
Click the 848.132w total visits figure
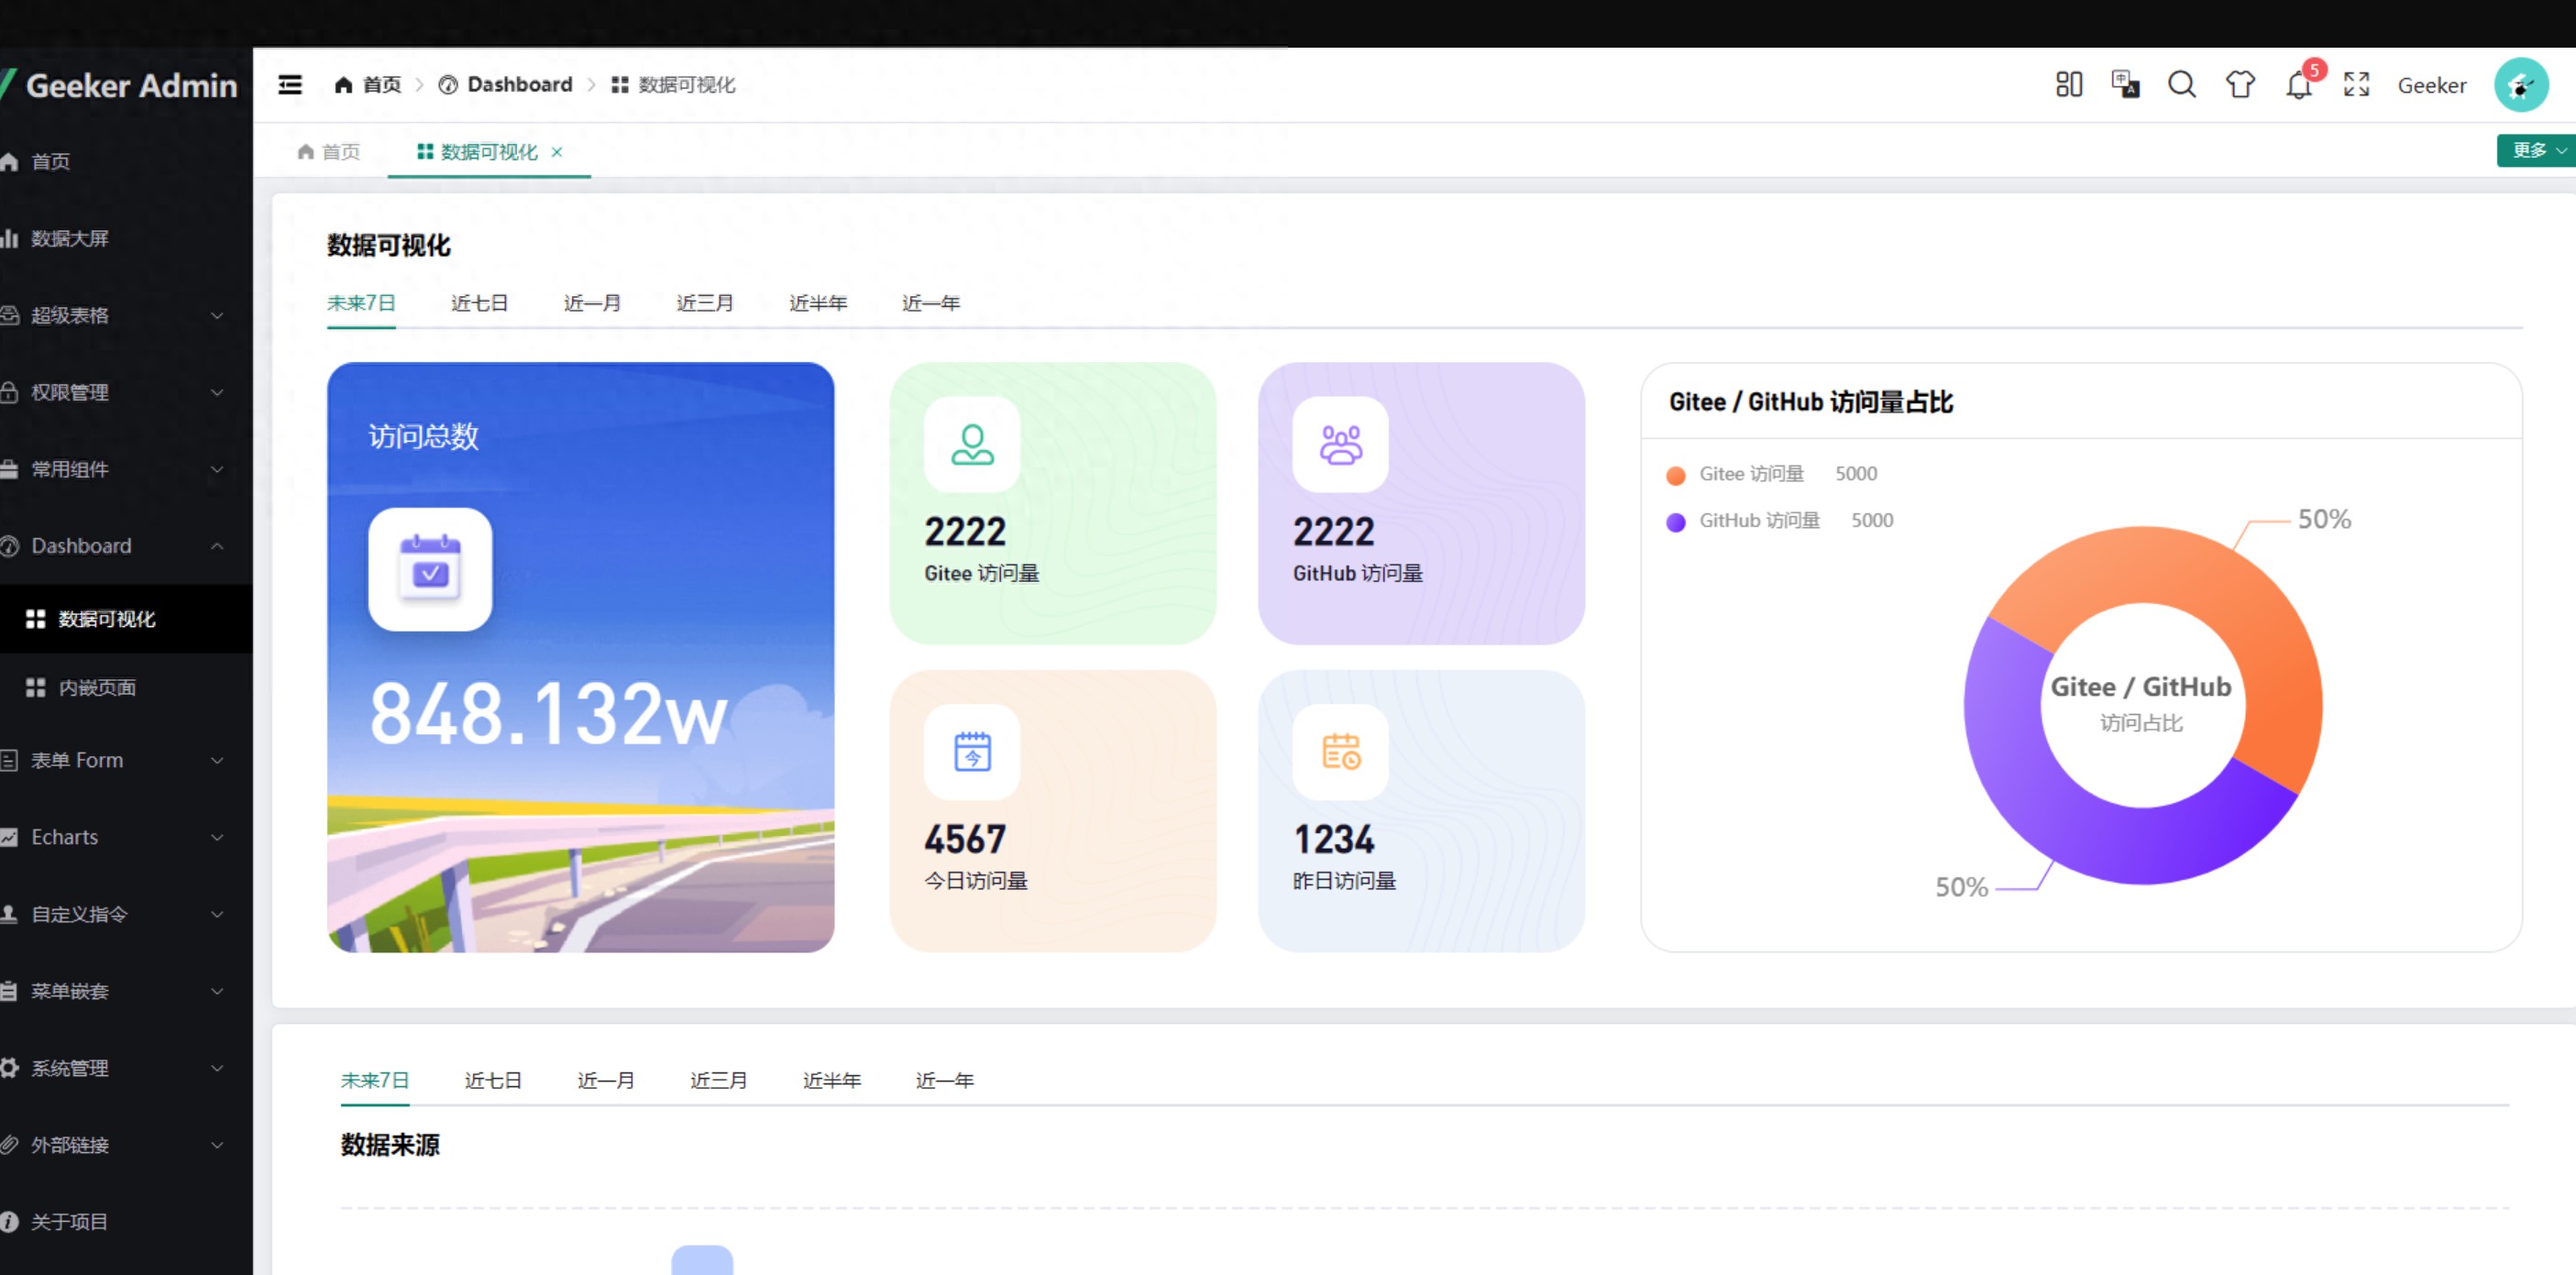pyautogui.click(x=548, y=714)
